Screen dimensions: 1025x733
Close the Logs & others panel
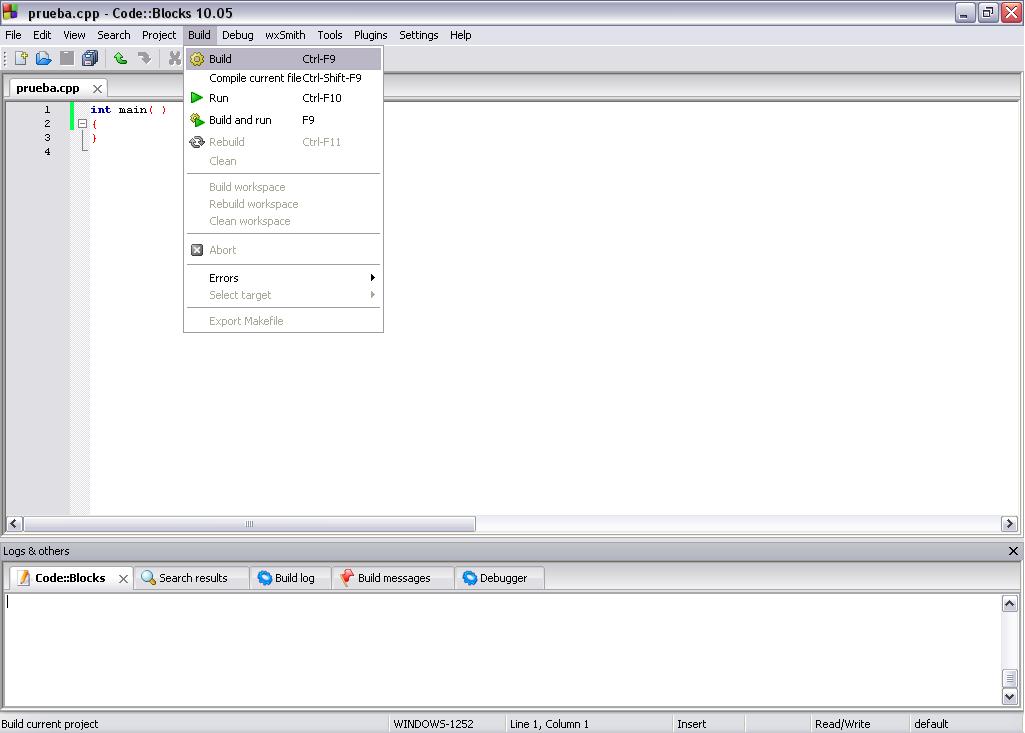click(1013, 551)
